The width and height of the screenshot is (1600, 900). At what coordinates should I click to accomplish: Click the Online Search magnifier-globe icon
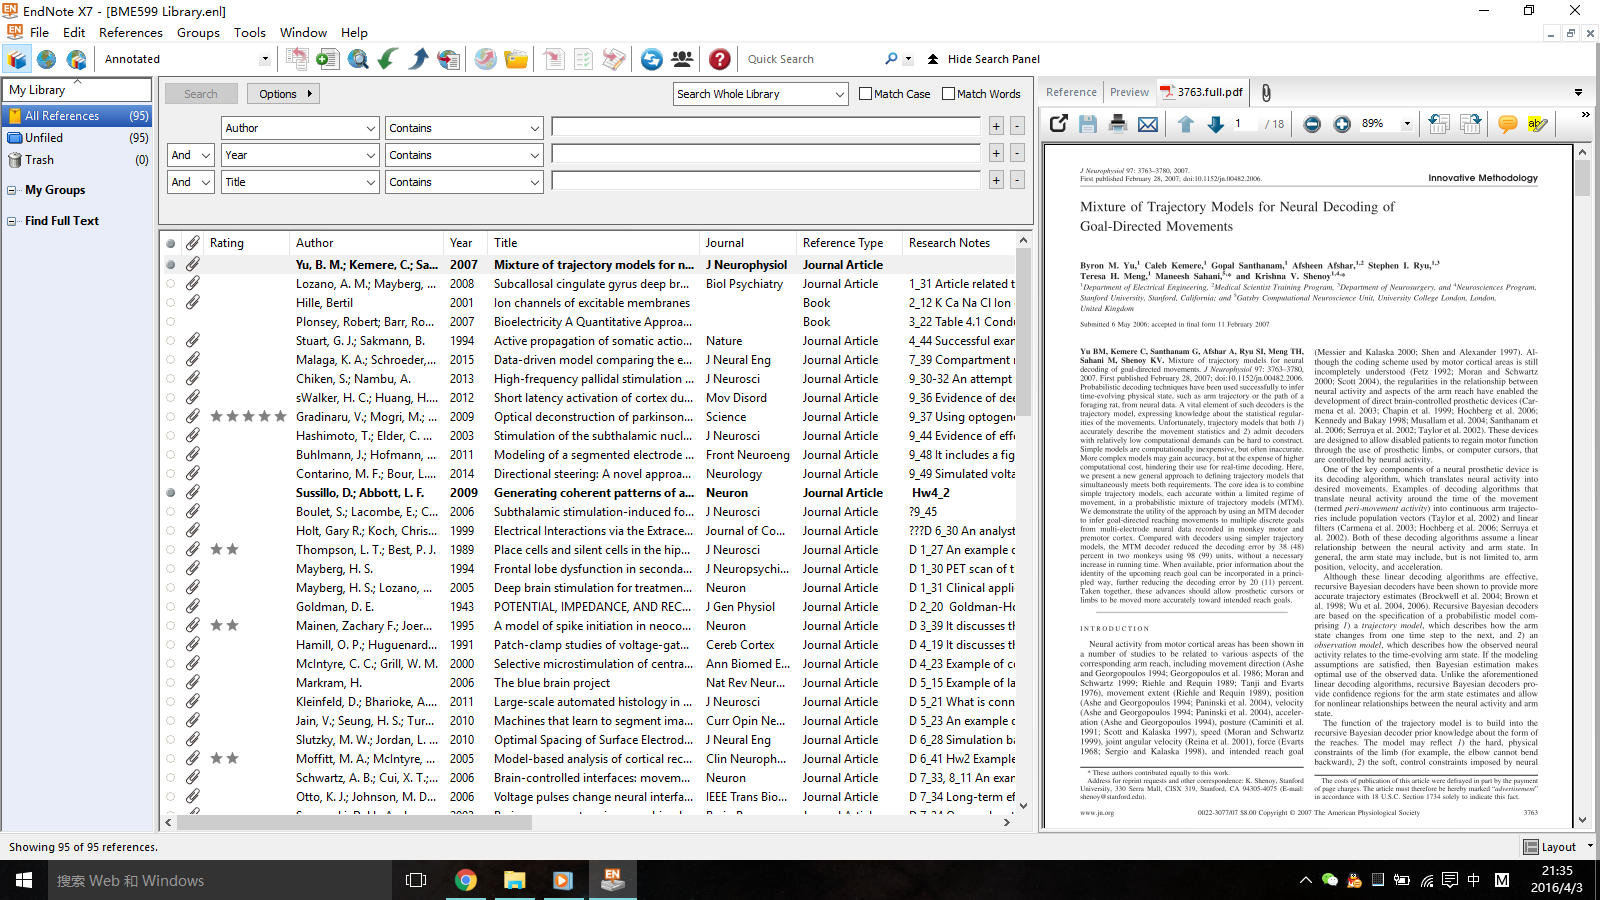pos(358,59)
